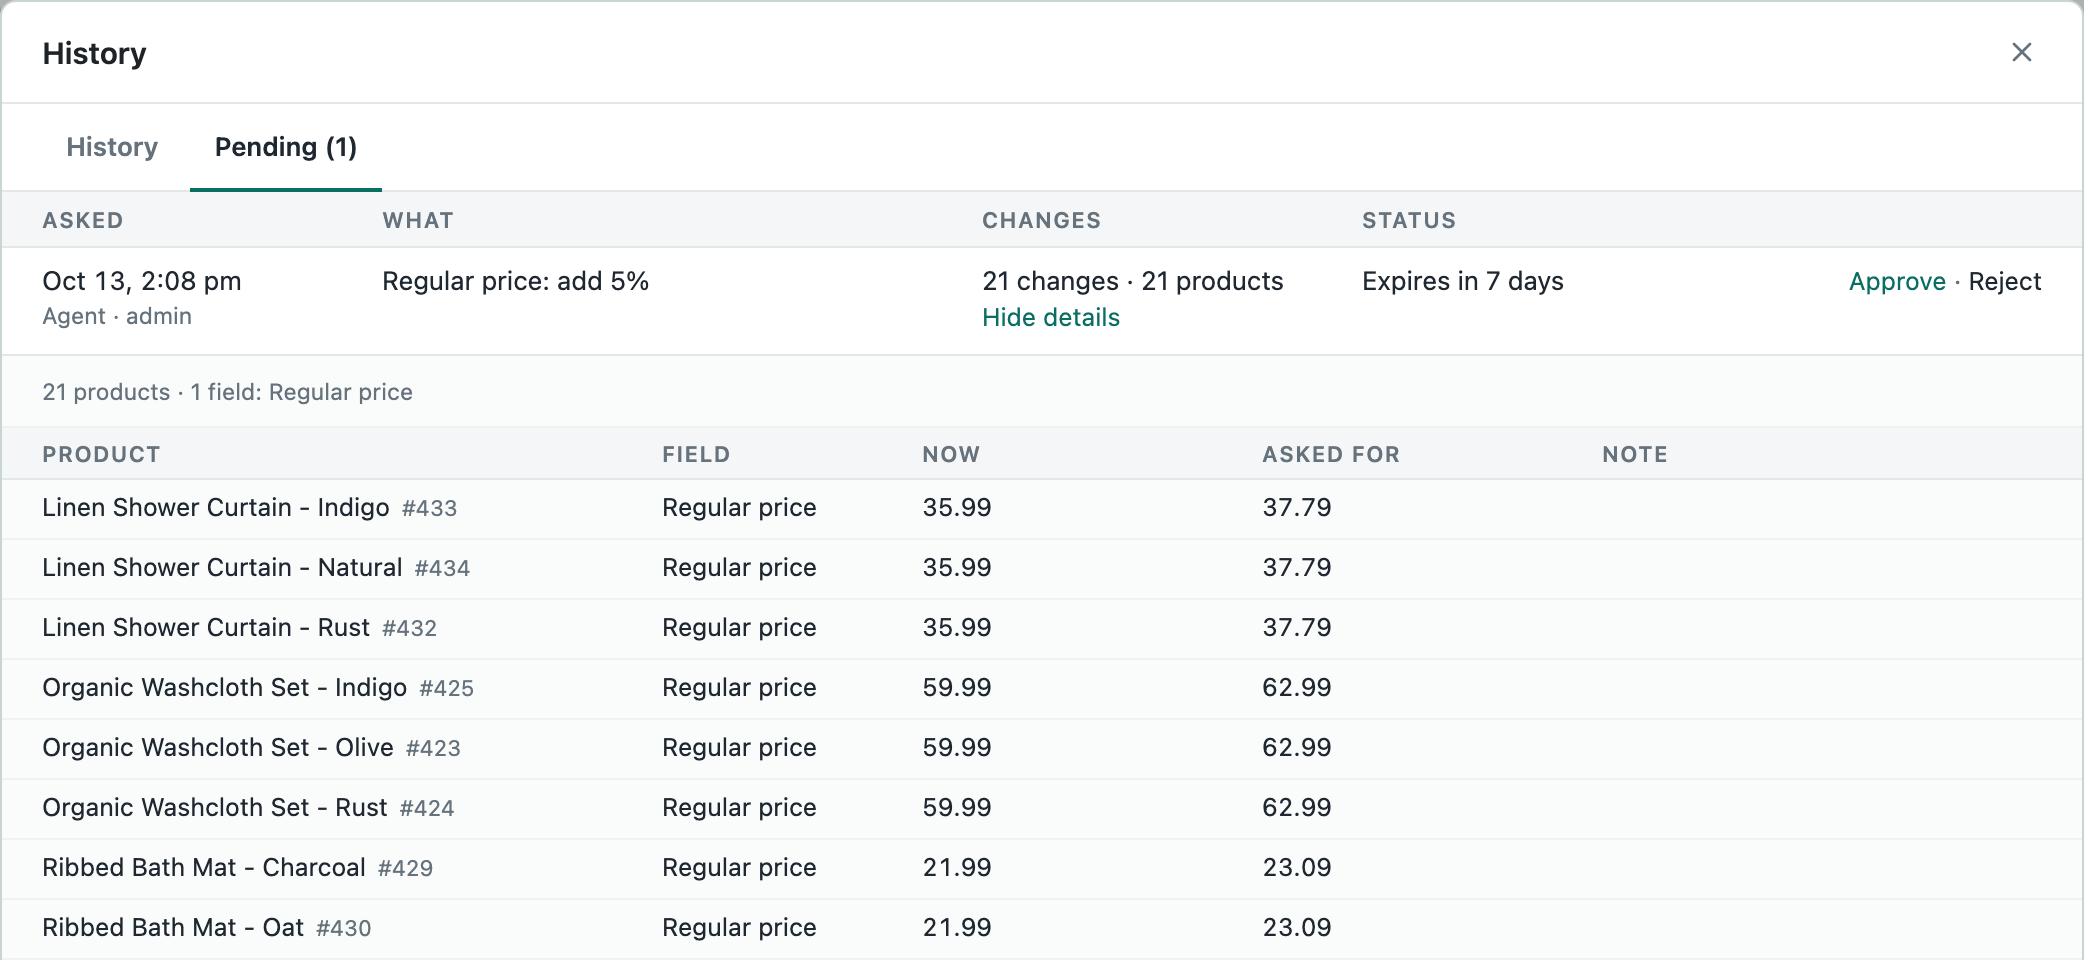The image size is (2084, 960).
Task: Select Ribbed Bath Mat - Oat product
Action: click(173, 928)
